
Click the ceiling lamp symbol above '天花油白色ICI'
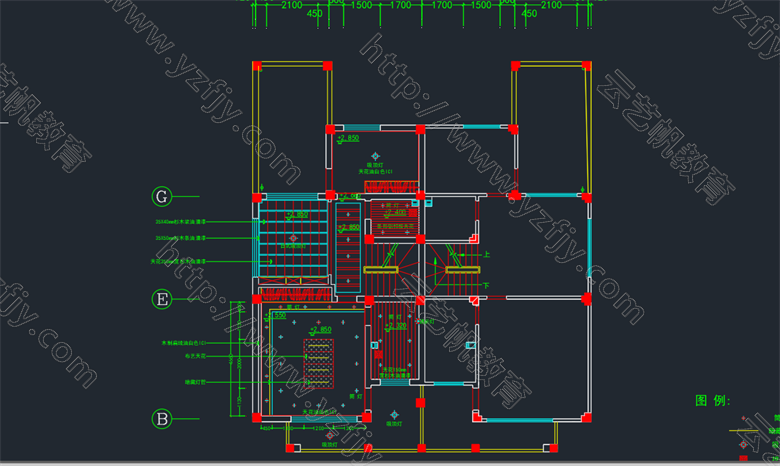click(376, 156)
